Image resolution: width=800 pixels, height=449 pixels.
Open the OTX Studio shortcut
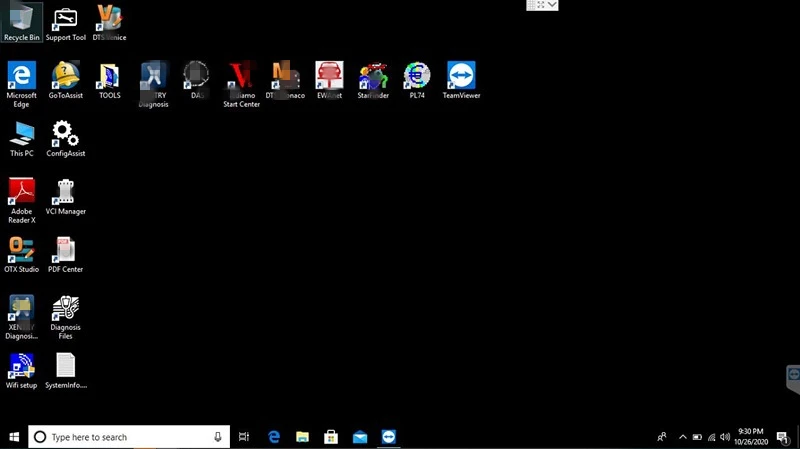click(21, 255)
